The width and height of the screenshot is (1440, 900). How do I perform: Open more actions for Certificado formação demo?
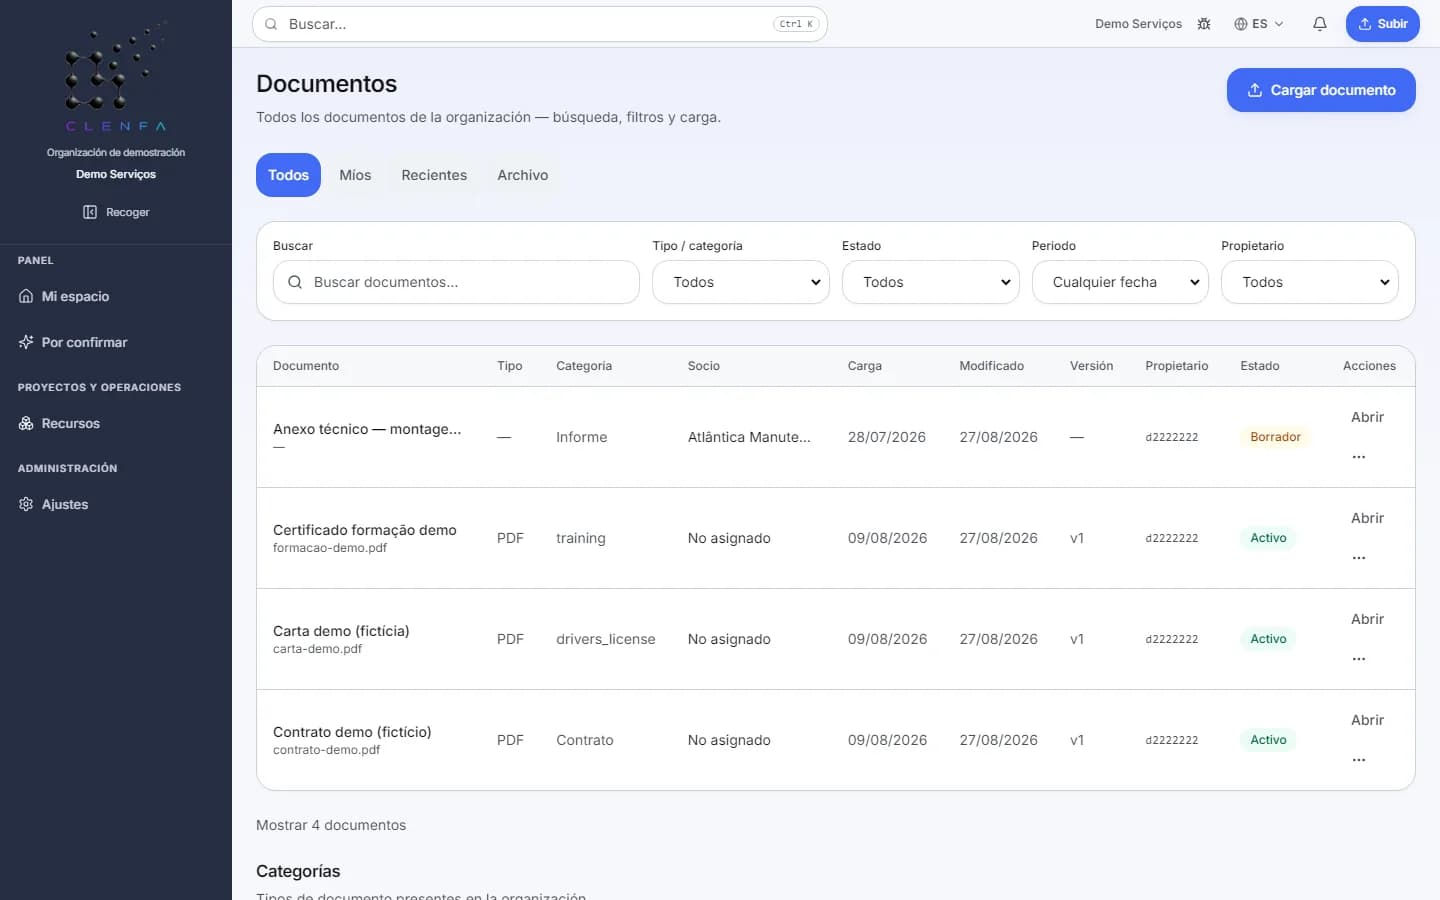(x=1358, y=558)
